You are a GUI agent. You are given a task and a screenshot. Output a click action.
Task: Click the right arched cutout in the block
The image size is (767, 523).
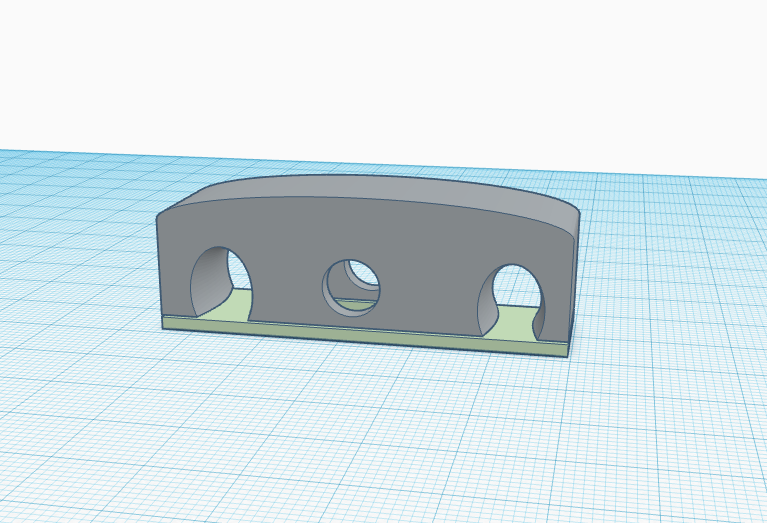511,301
